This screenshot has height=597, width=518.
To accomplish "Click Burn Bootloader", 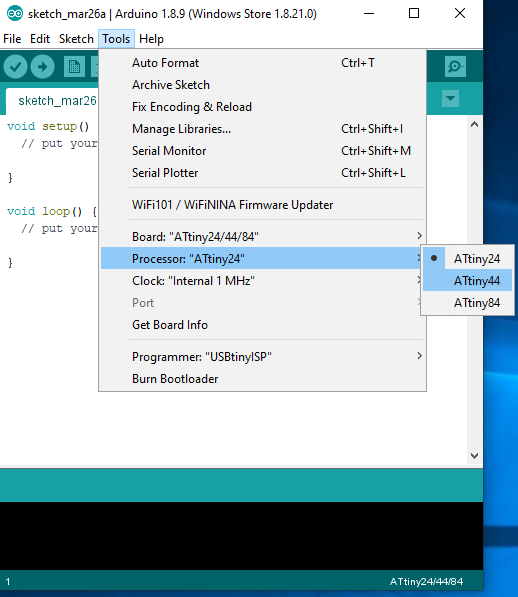I will (x=263, y=379).
